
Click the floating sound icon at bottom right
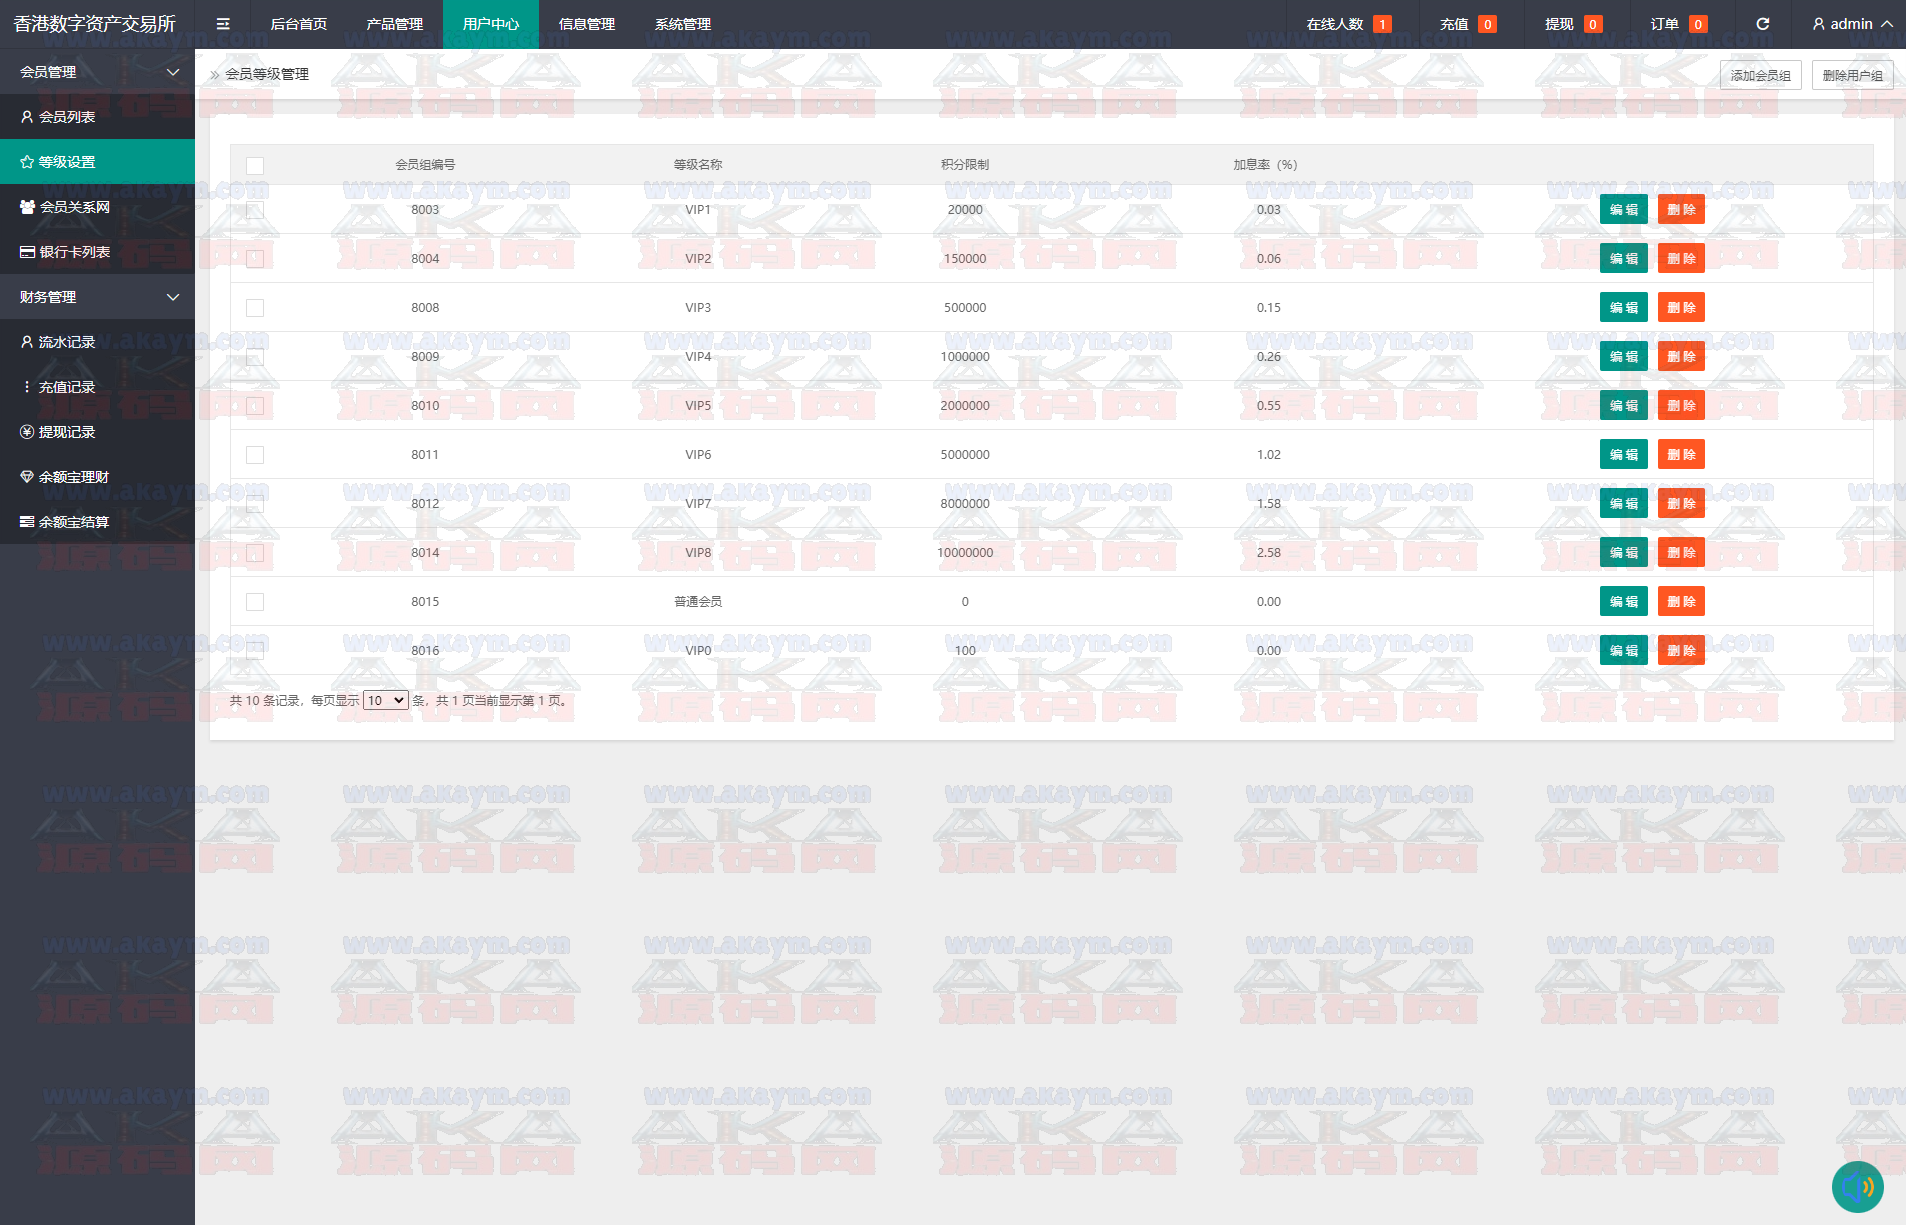point(1857,1187)
